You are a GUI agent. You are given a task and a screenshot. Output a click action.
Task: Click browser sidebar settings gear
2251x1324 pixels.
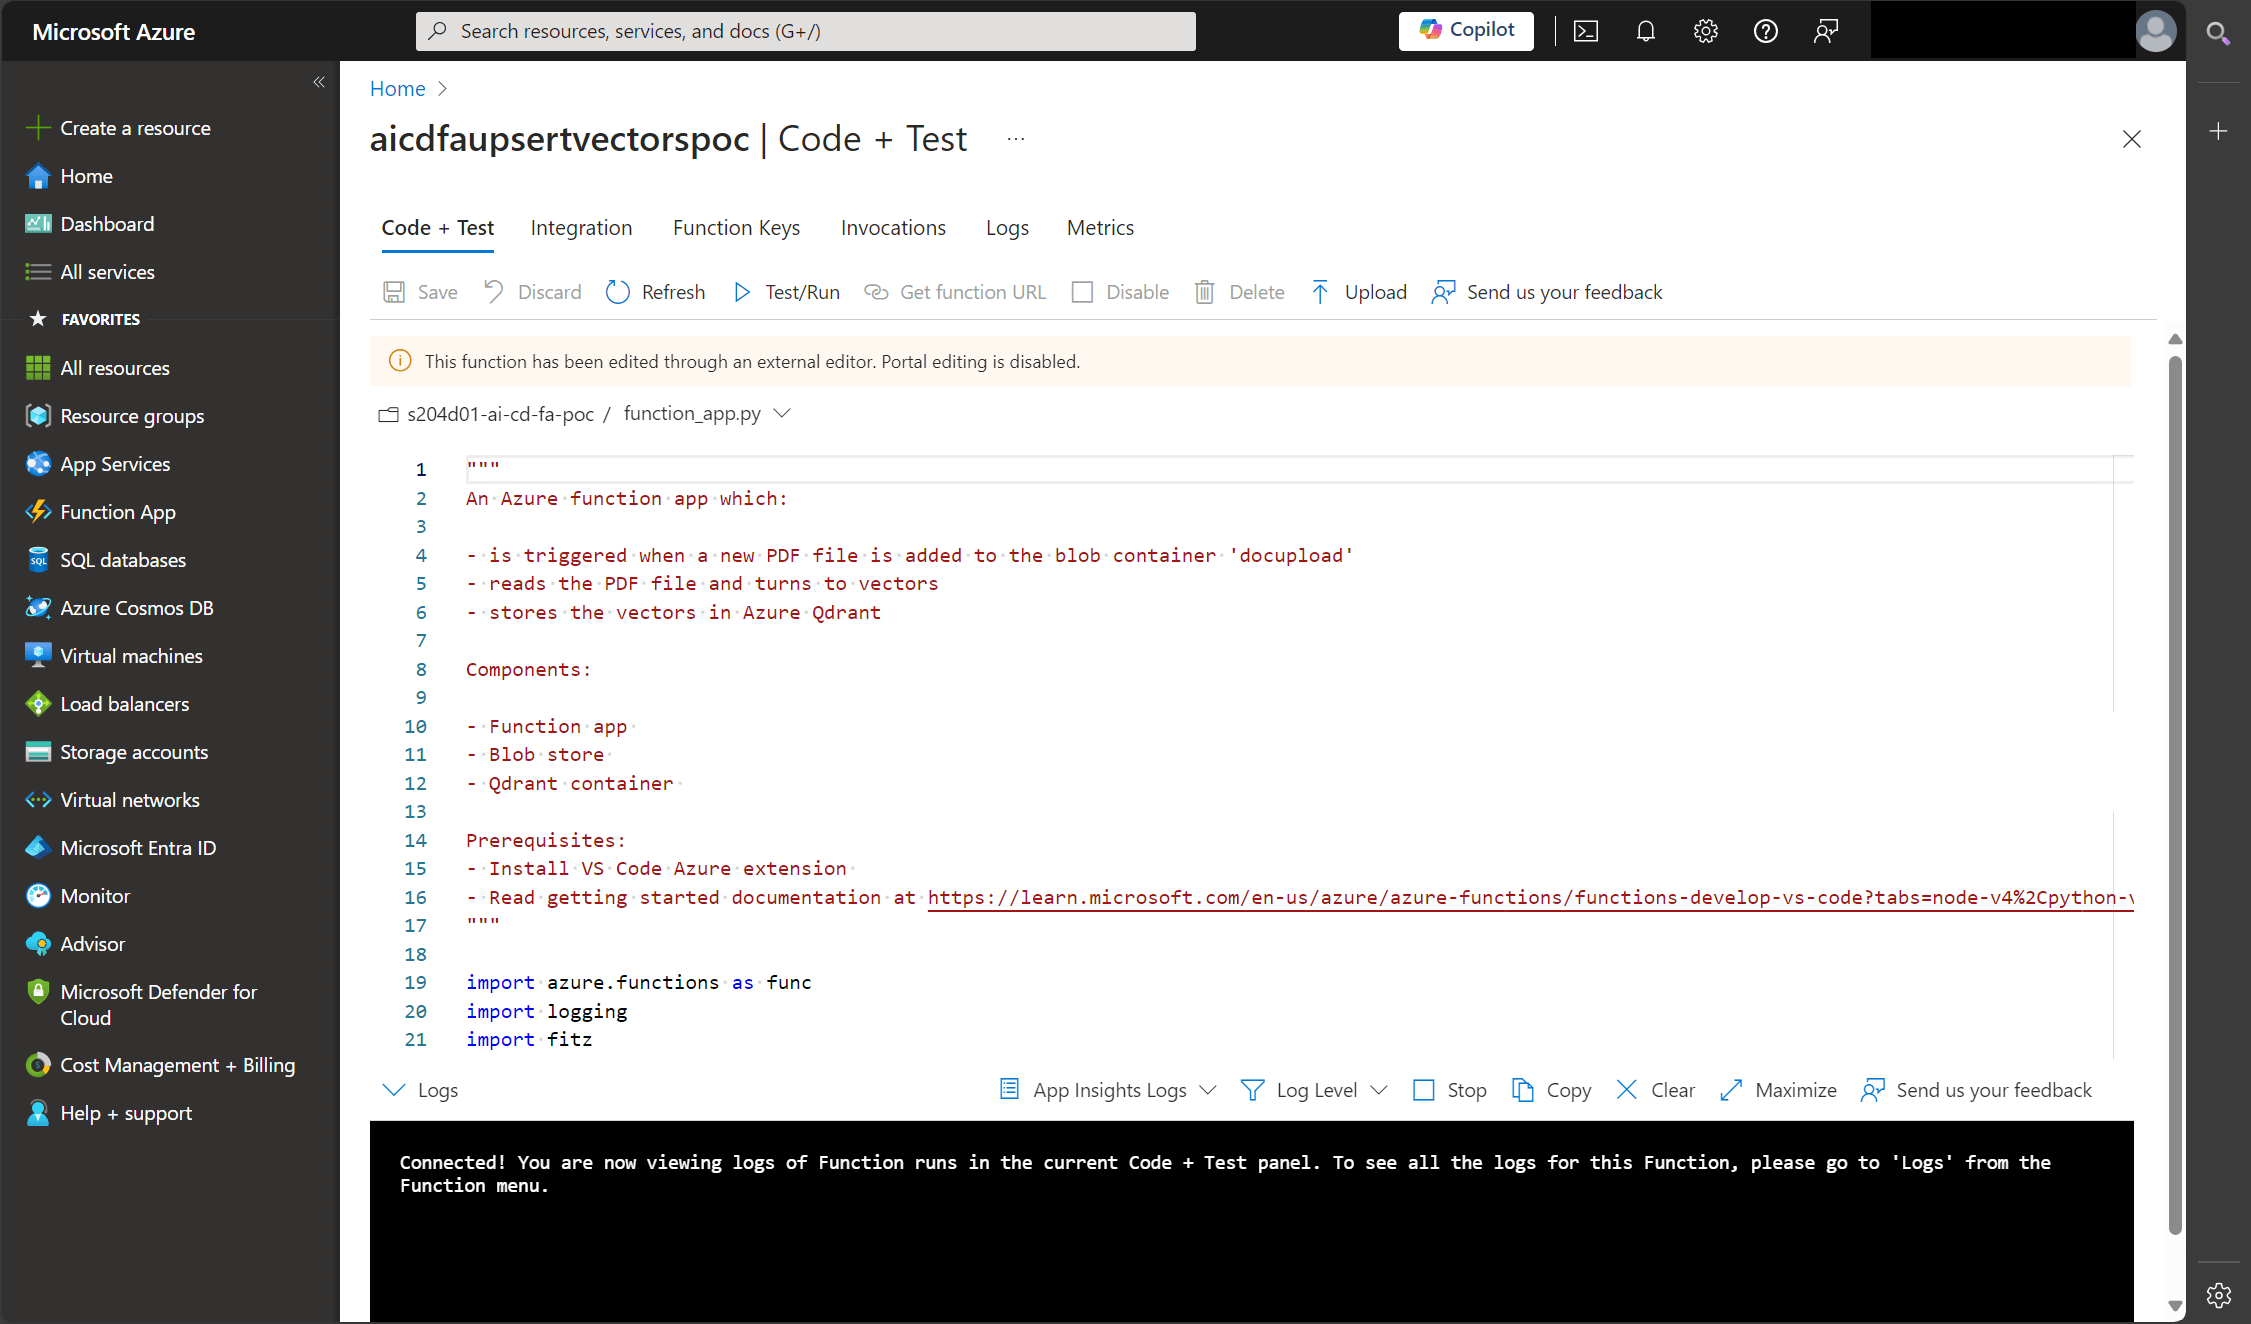[x=2218, y=1295]
